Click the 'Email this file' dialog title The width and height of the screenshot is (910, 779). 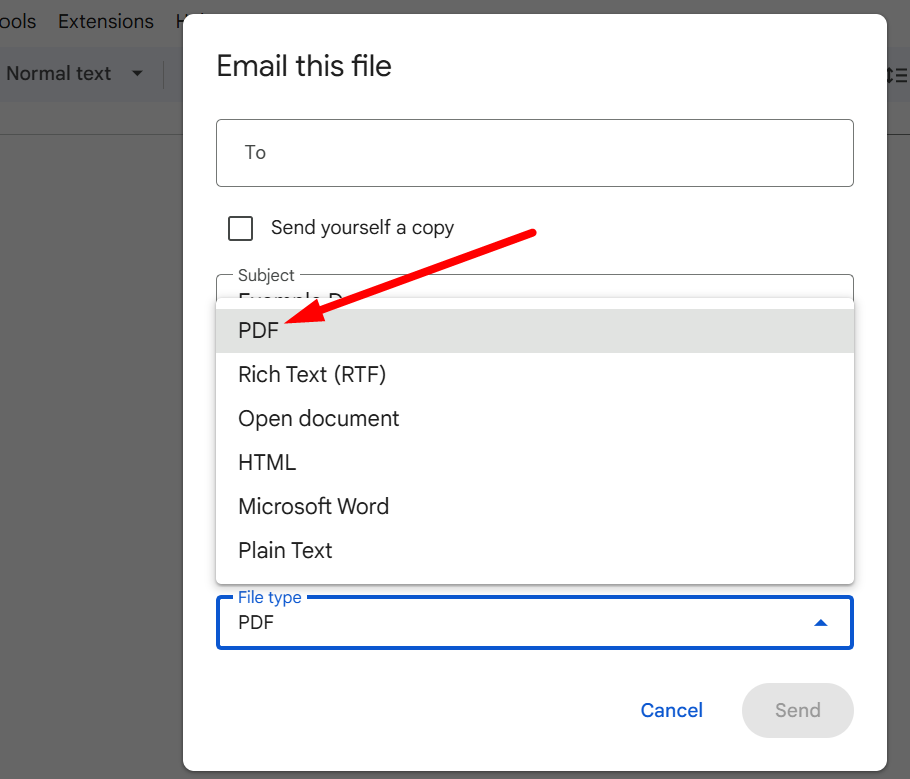click(304, 67)
